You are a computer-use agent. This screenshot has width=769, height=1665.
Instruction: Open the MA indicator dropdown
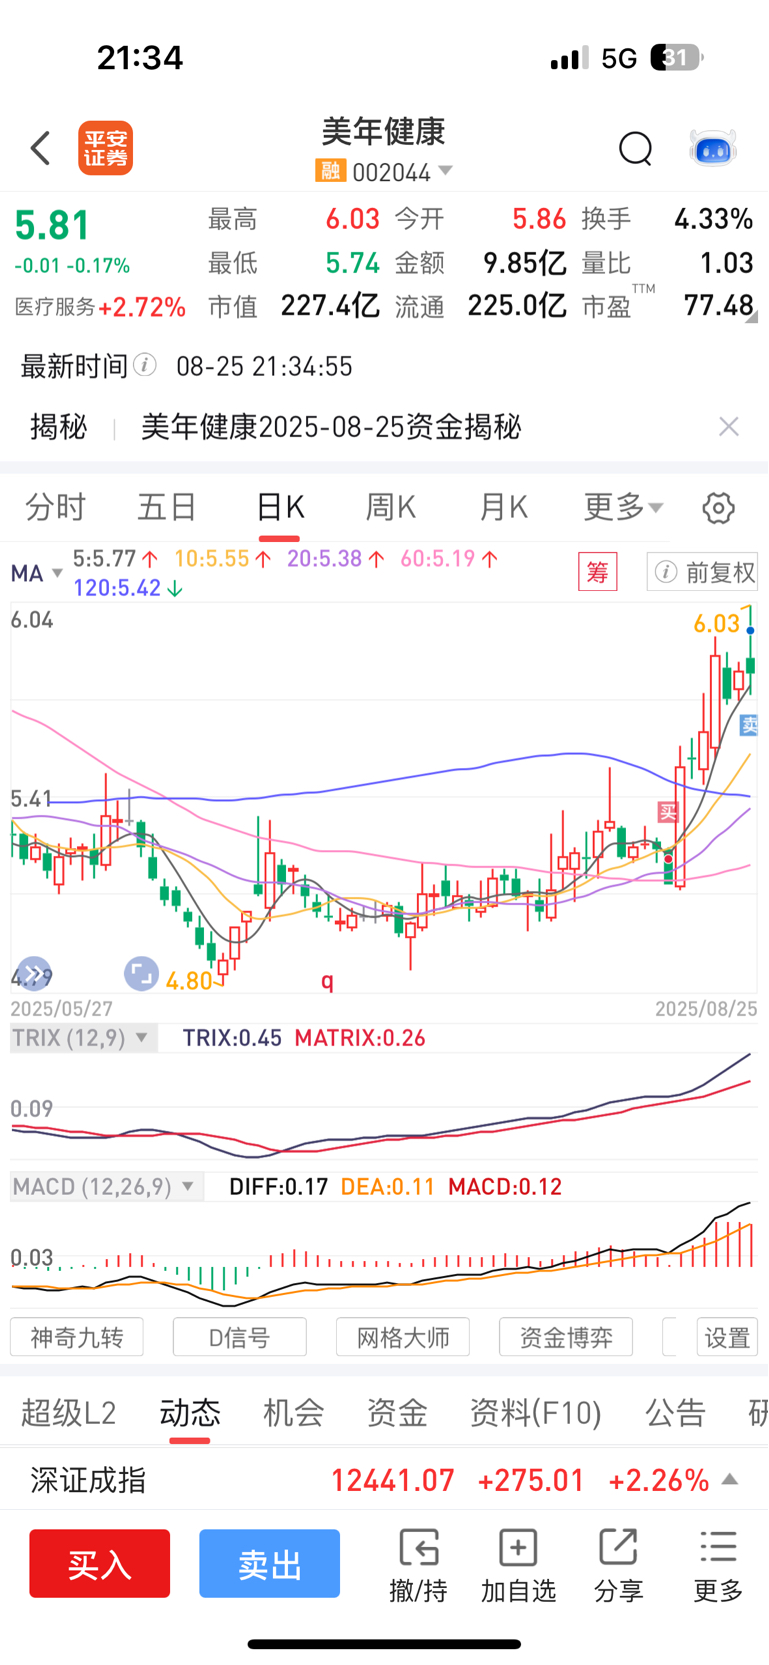click(37, 573)
